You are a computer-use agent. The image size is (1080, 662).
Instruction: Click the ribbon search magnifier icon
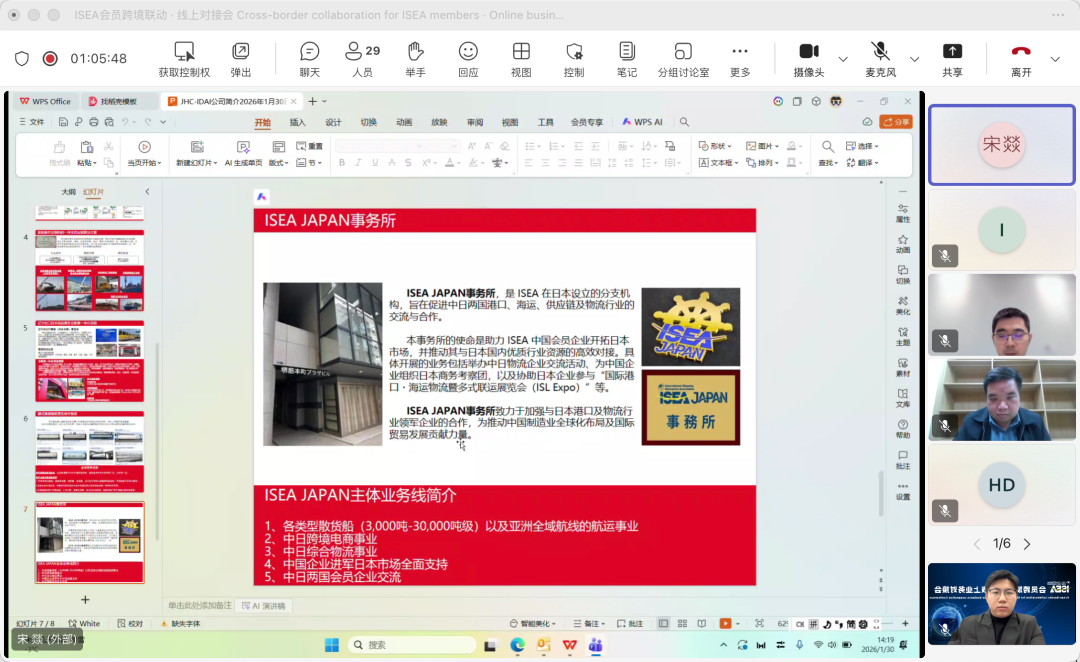coord(684,122)
